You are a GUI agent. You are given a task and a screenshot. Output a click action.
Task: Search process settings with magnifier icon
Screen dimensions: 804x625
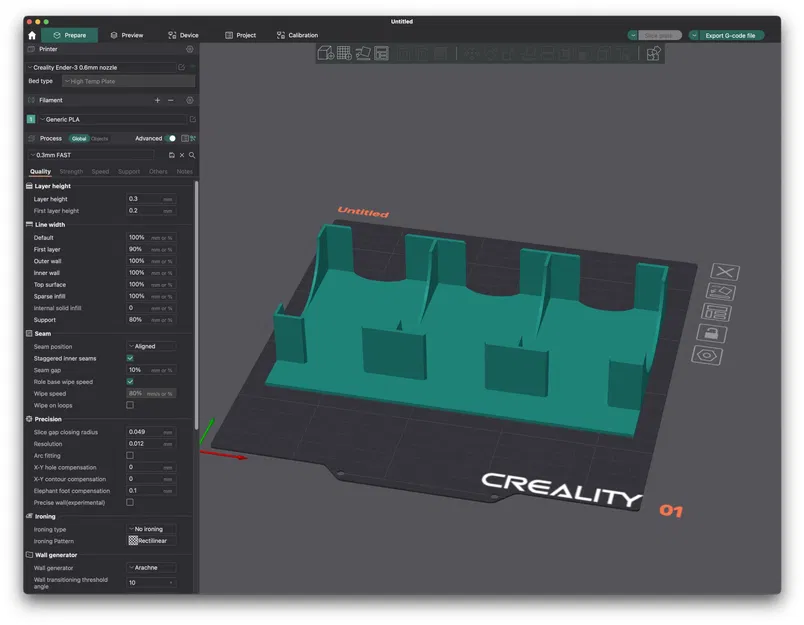coord(192,155)
